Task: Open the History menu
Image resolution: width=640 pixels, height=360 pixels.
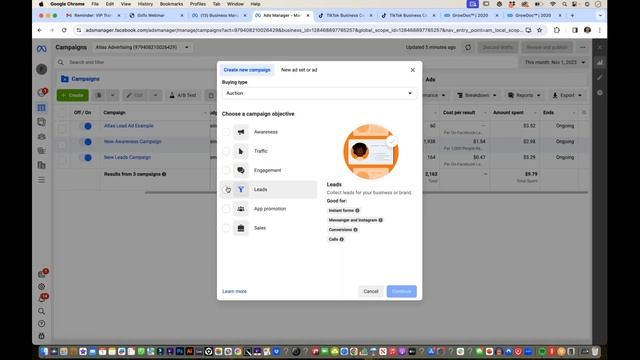Action: (145, 4)
